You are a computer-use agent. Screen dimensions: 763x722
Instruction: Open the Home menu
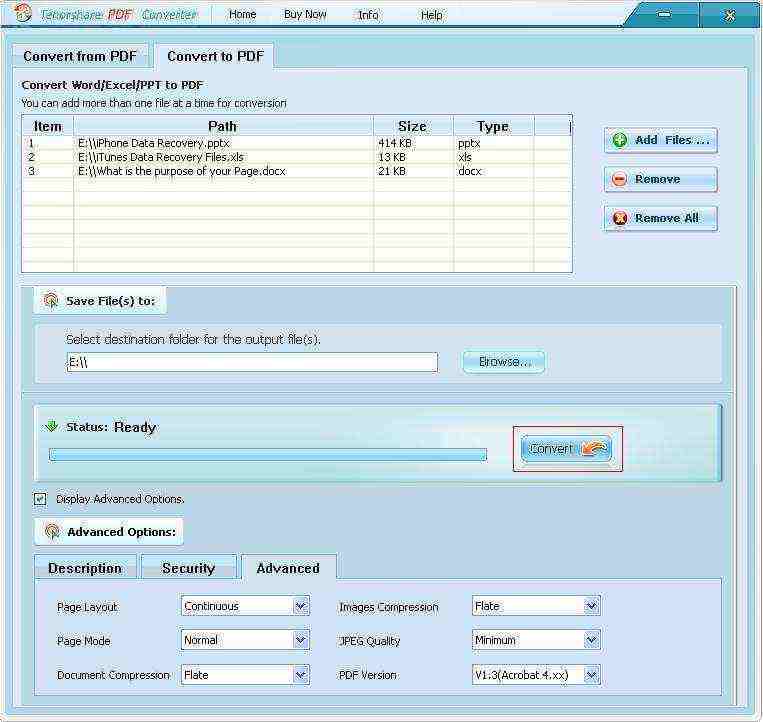242,15
